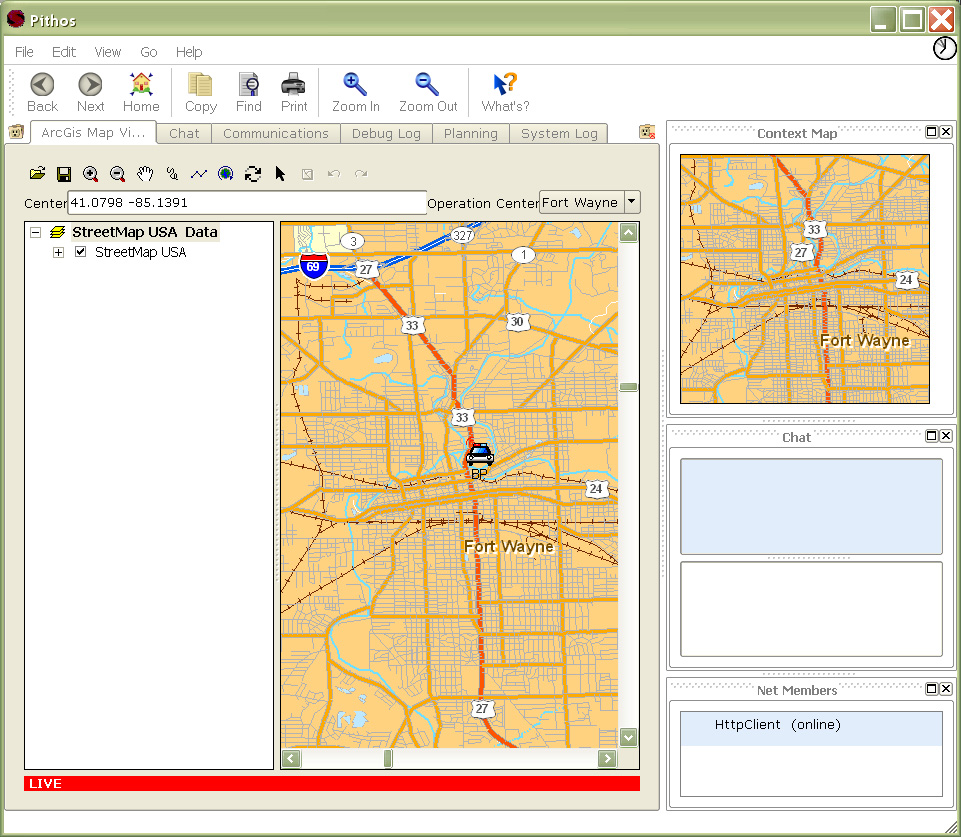961x837 pixels.
Task: Expand the StreetMap USA layer node
Action: pos(58,252)
